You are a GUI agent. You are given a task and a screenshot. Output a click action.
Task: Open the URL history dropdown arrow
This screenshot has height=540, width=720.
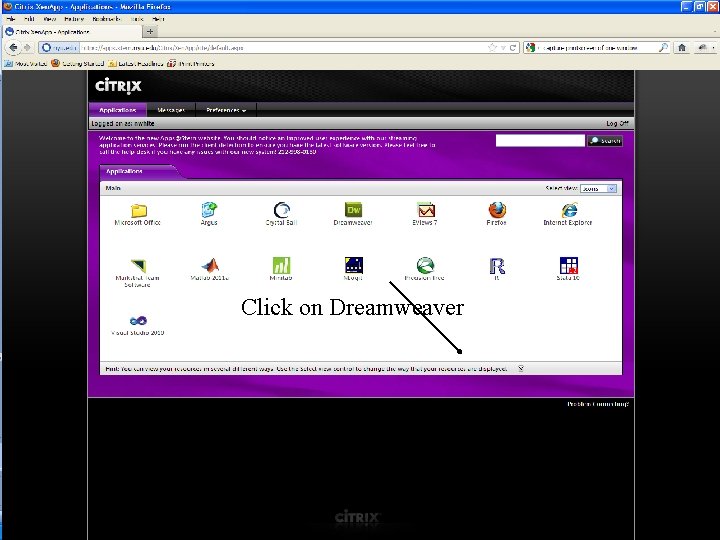503,48
